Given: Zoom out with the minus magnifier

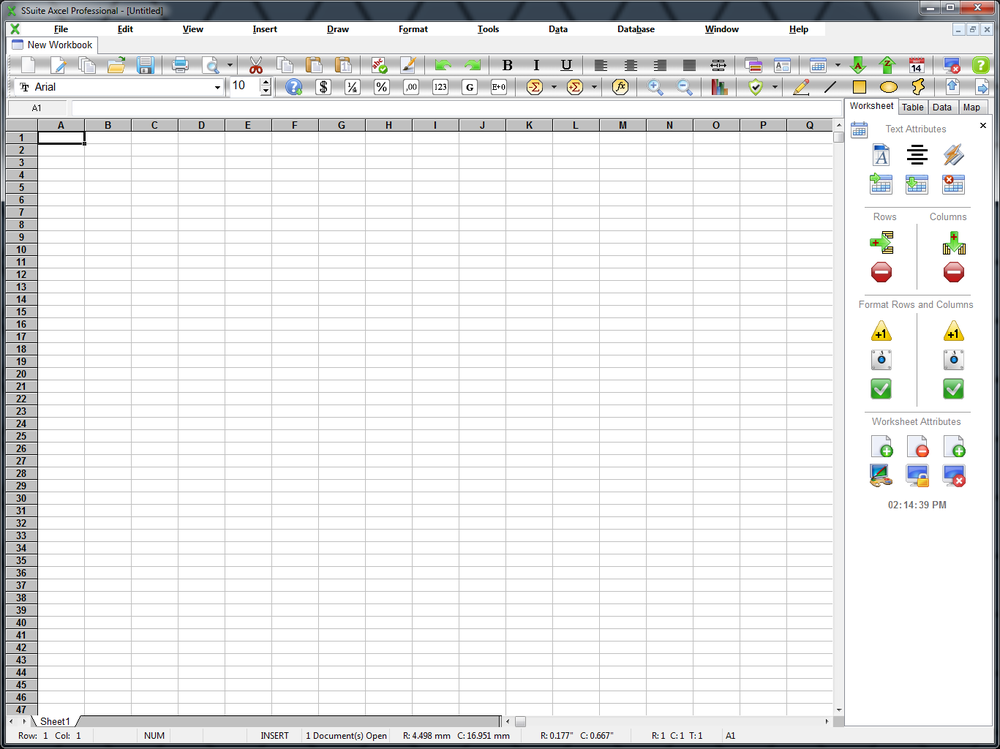Looking at the screenshot, I should (x=684, y=87).
